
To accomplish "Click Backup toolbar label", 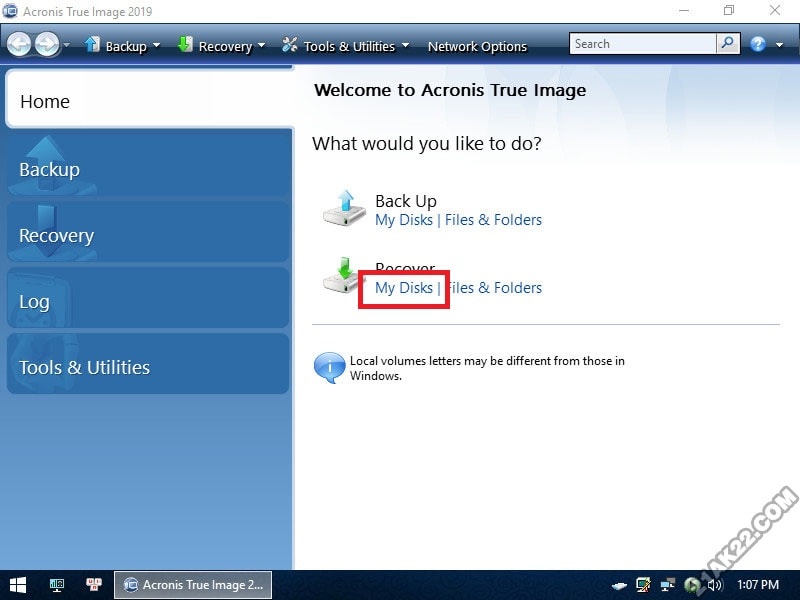I will click(x=126, y=46).
